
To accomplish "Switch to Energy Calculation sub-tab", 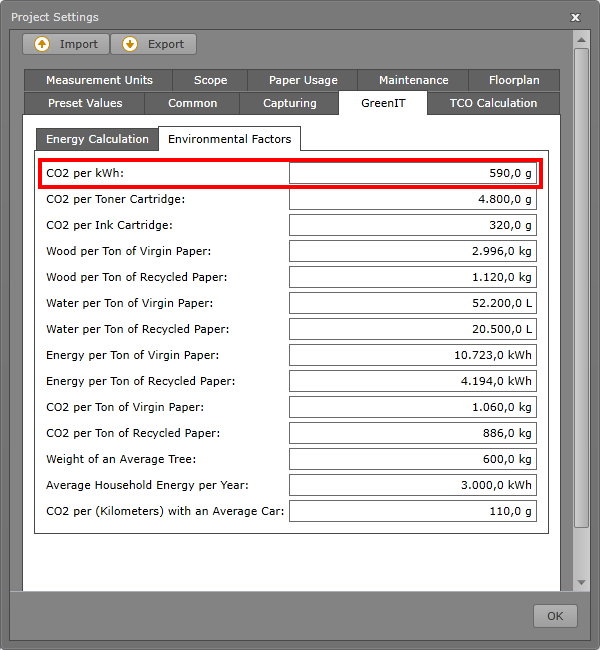I will point(97,139).
